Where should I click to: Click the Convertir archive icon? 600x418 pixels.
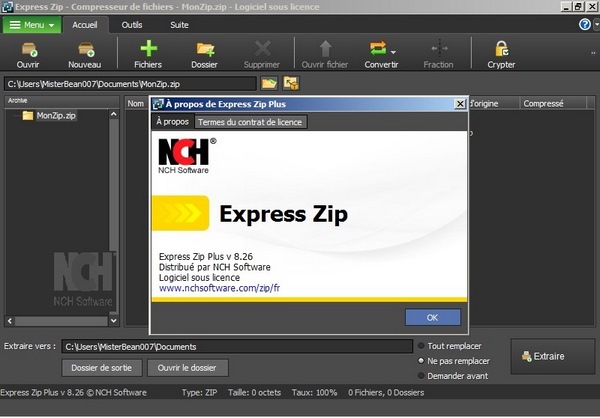point(378,49)
